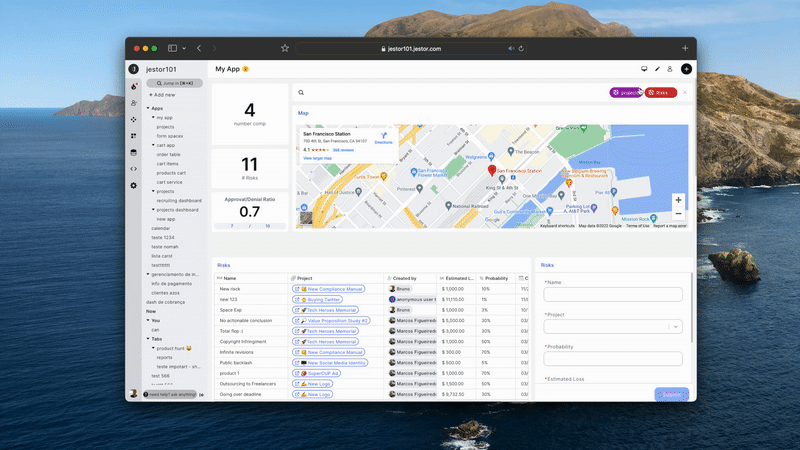
Task: Open a new Safari tab with plus
Action: tap(685, 48)
